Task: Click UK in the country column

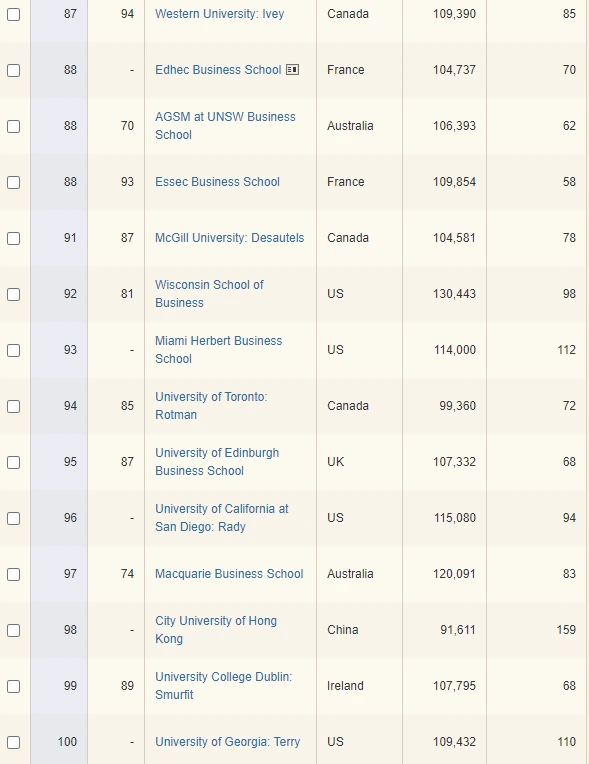Action: tap(335, 462)
